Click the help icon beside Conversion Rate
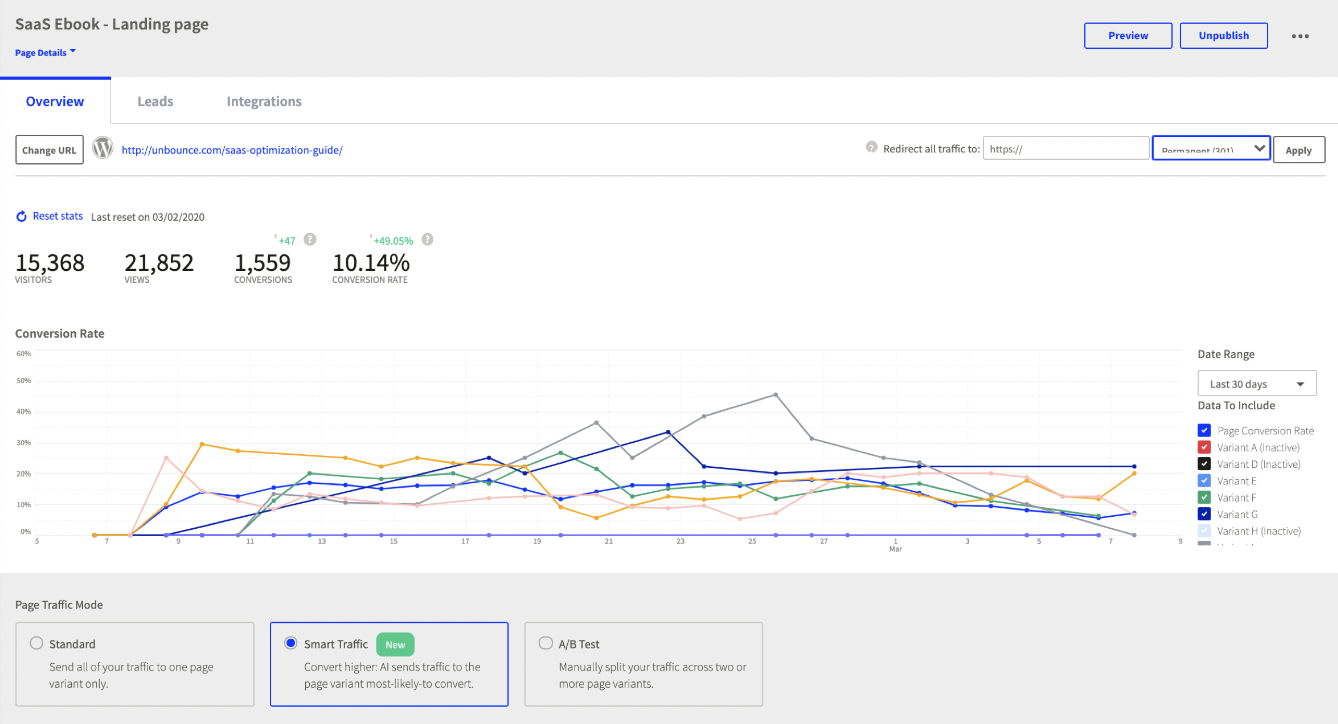The image size is (1338, 724). pyautogui.click(x=426, y=239)
